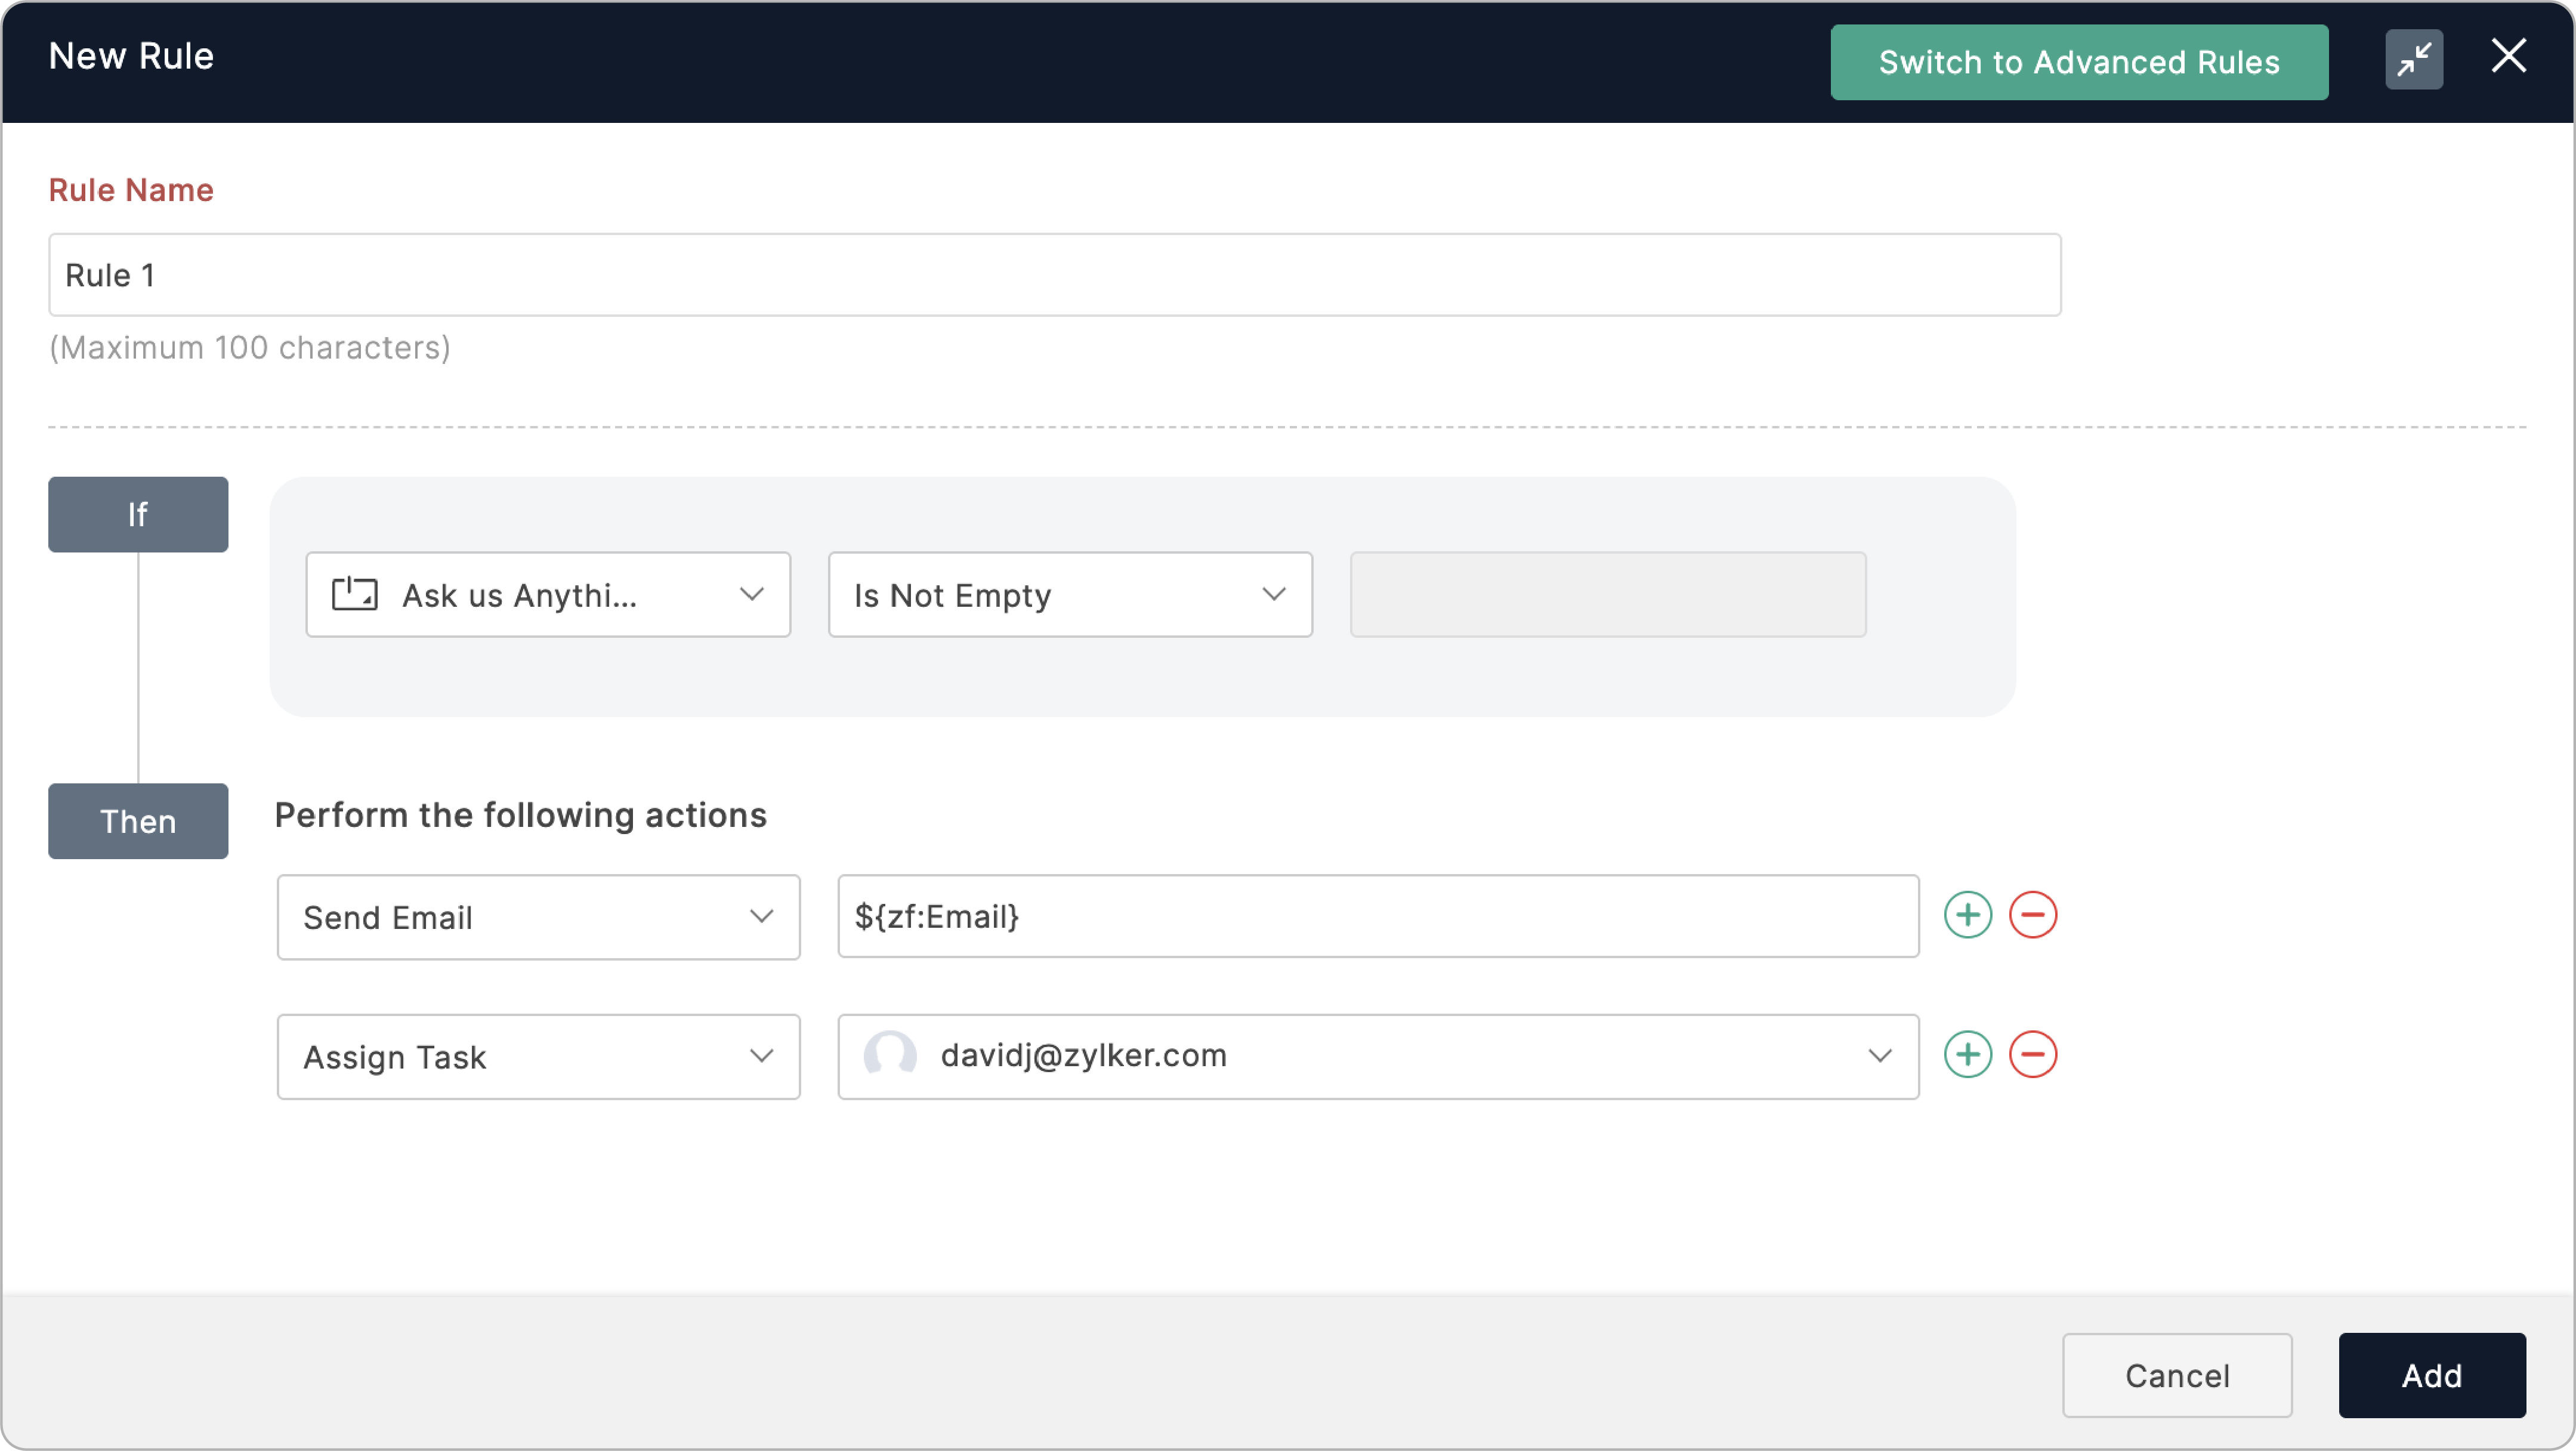Click Add to save the rule

[x=2430, y=1375]
